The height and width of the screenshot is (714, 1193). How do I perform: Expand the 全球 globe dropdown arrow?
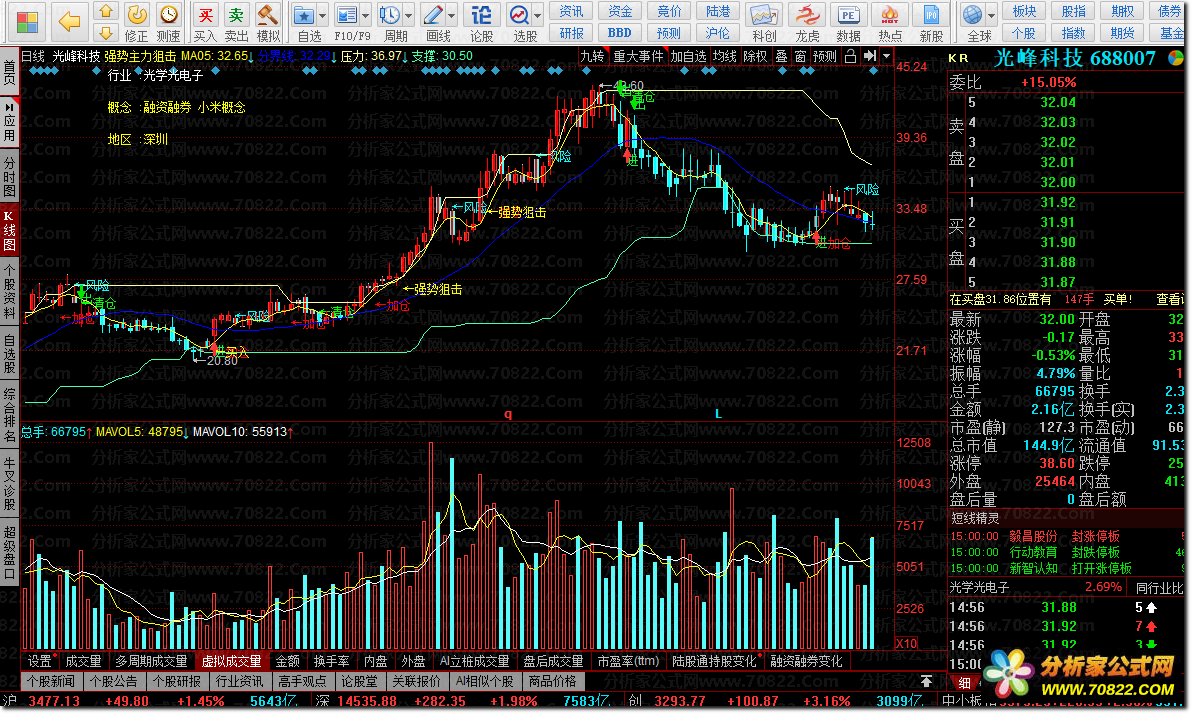(991, 15)
